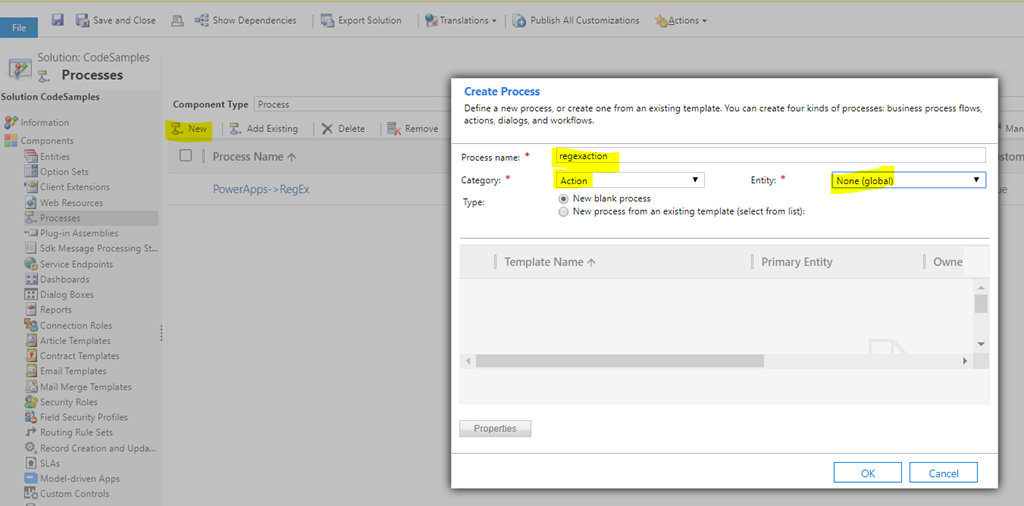Click the Properties button in dialog
Screen dimensions: 1024x506
(x=495, y=429)
